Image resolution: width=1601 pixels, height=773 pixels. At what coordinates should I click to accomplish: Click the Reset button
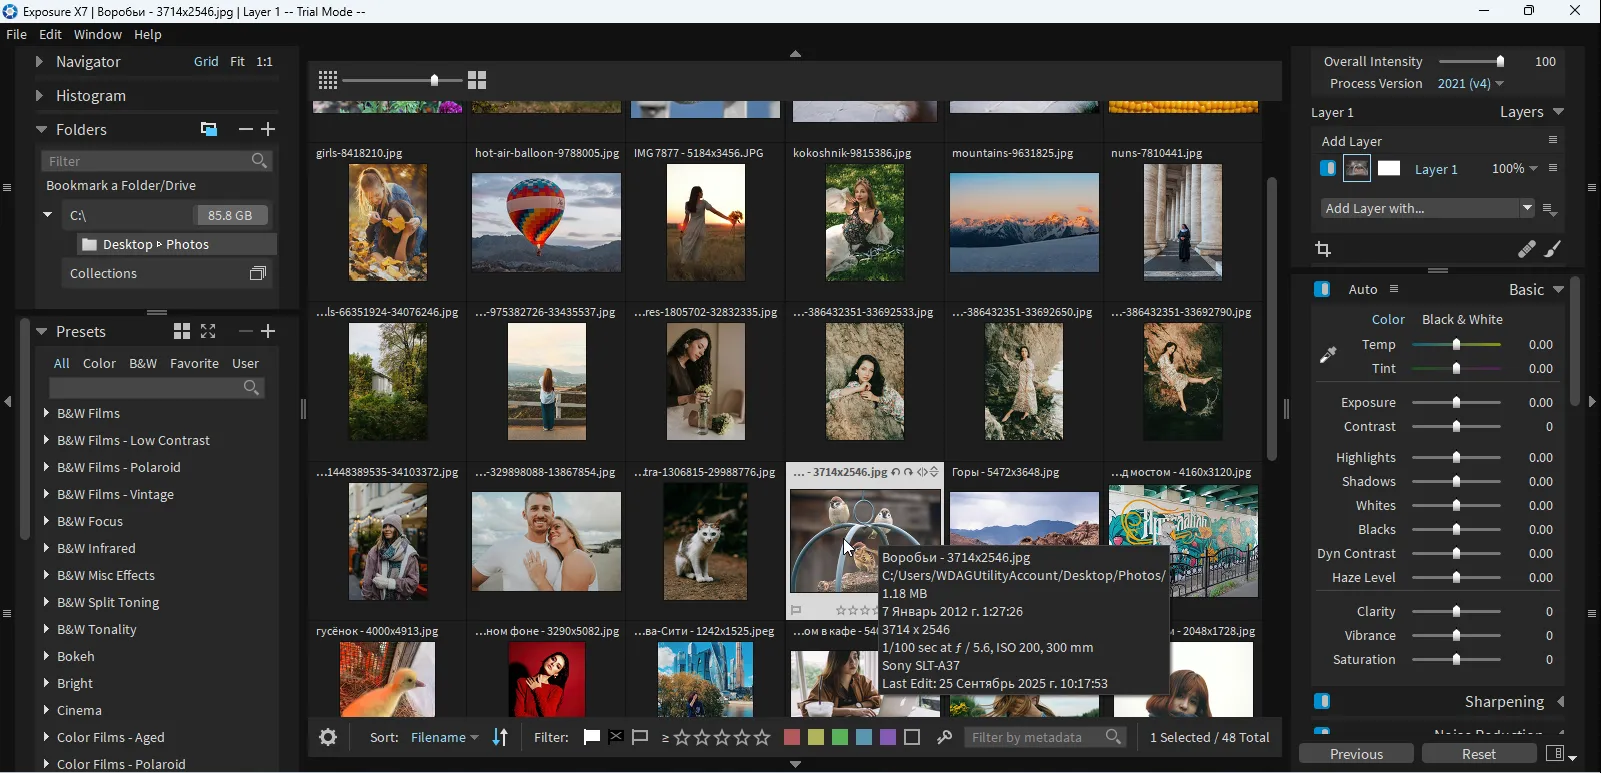point(1479,754)
